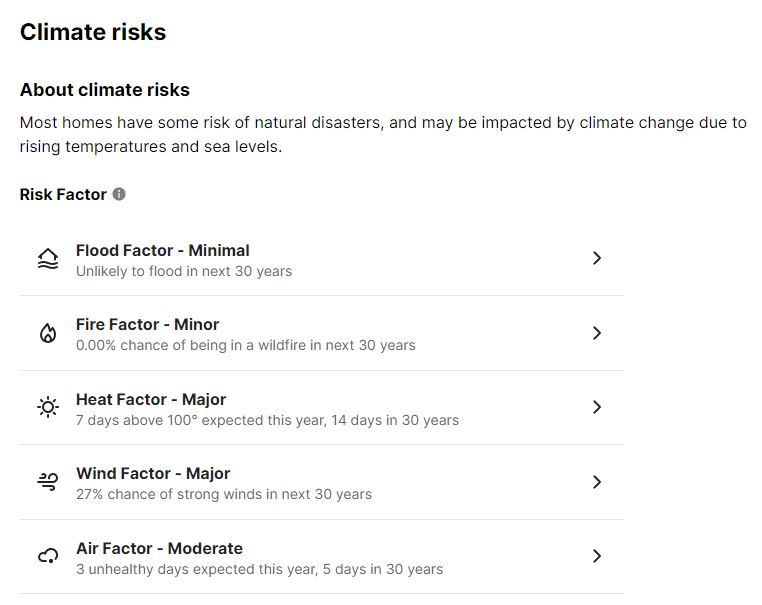Click the Fire Factor flame icon
This screenshot has height=605, width=762.
click(x=48, y=333)
